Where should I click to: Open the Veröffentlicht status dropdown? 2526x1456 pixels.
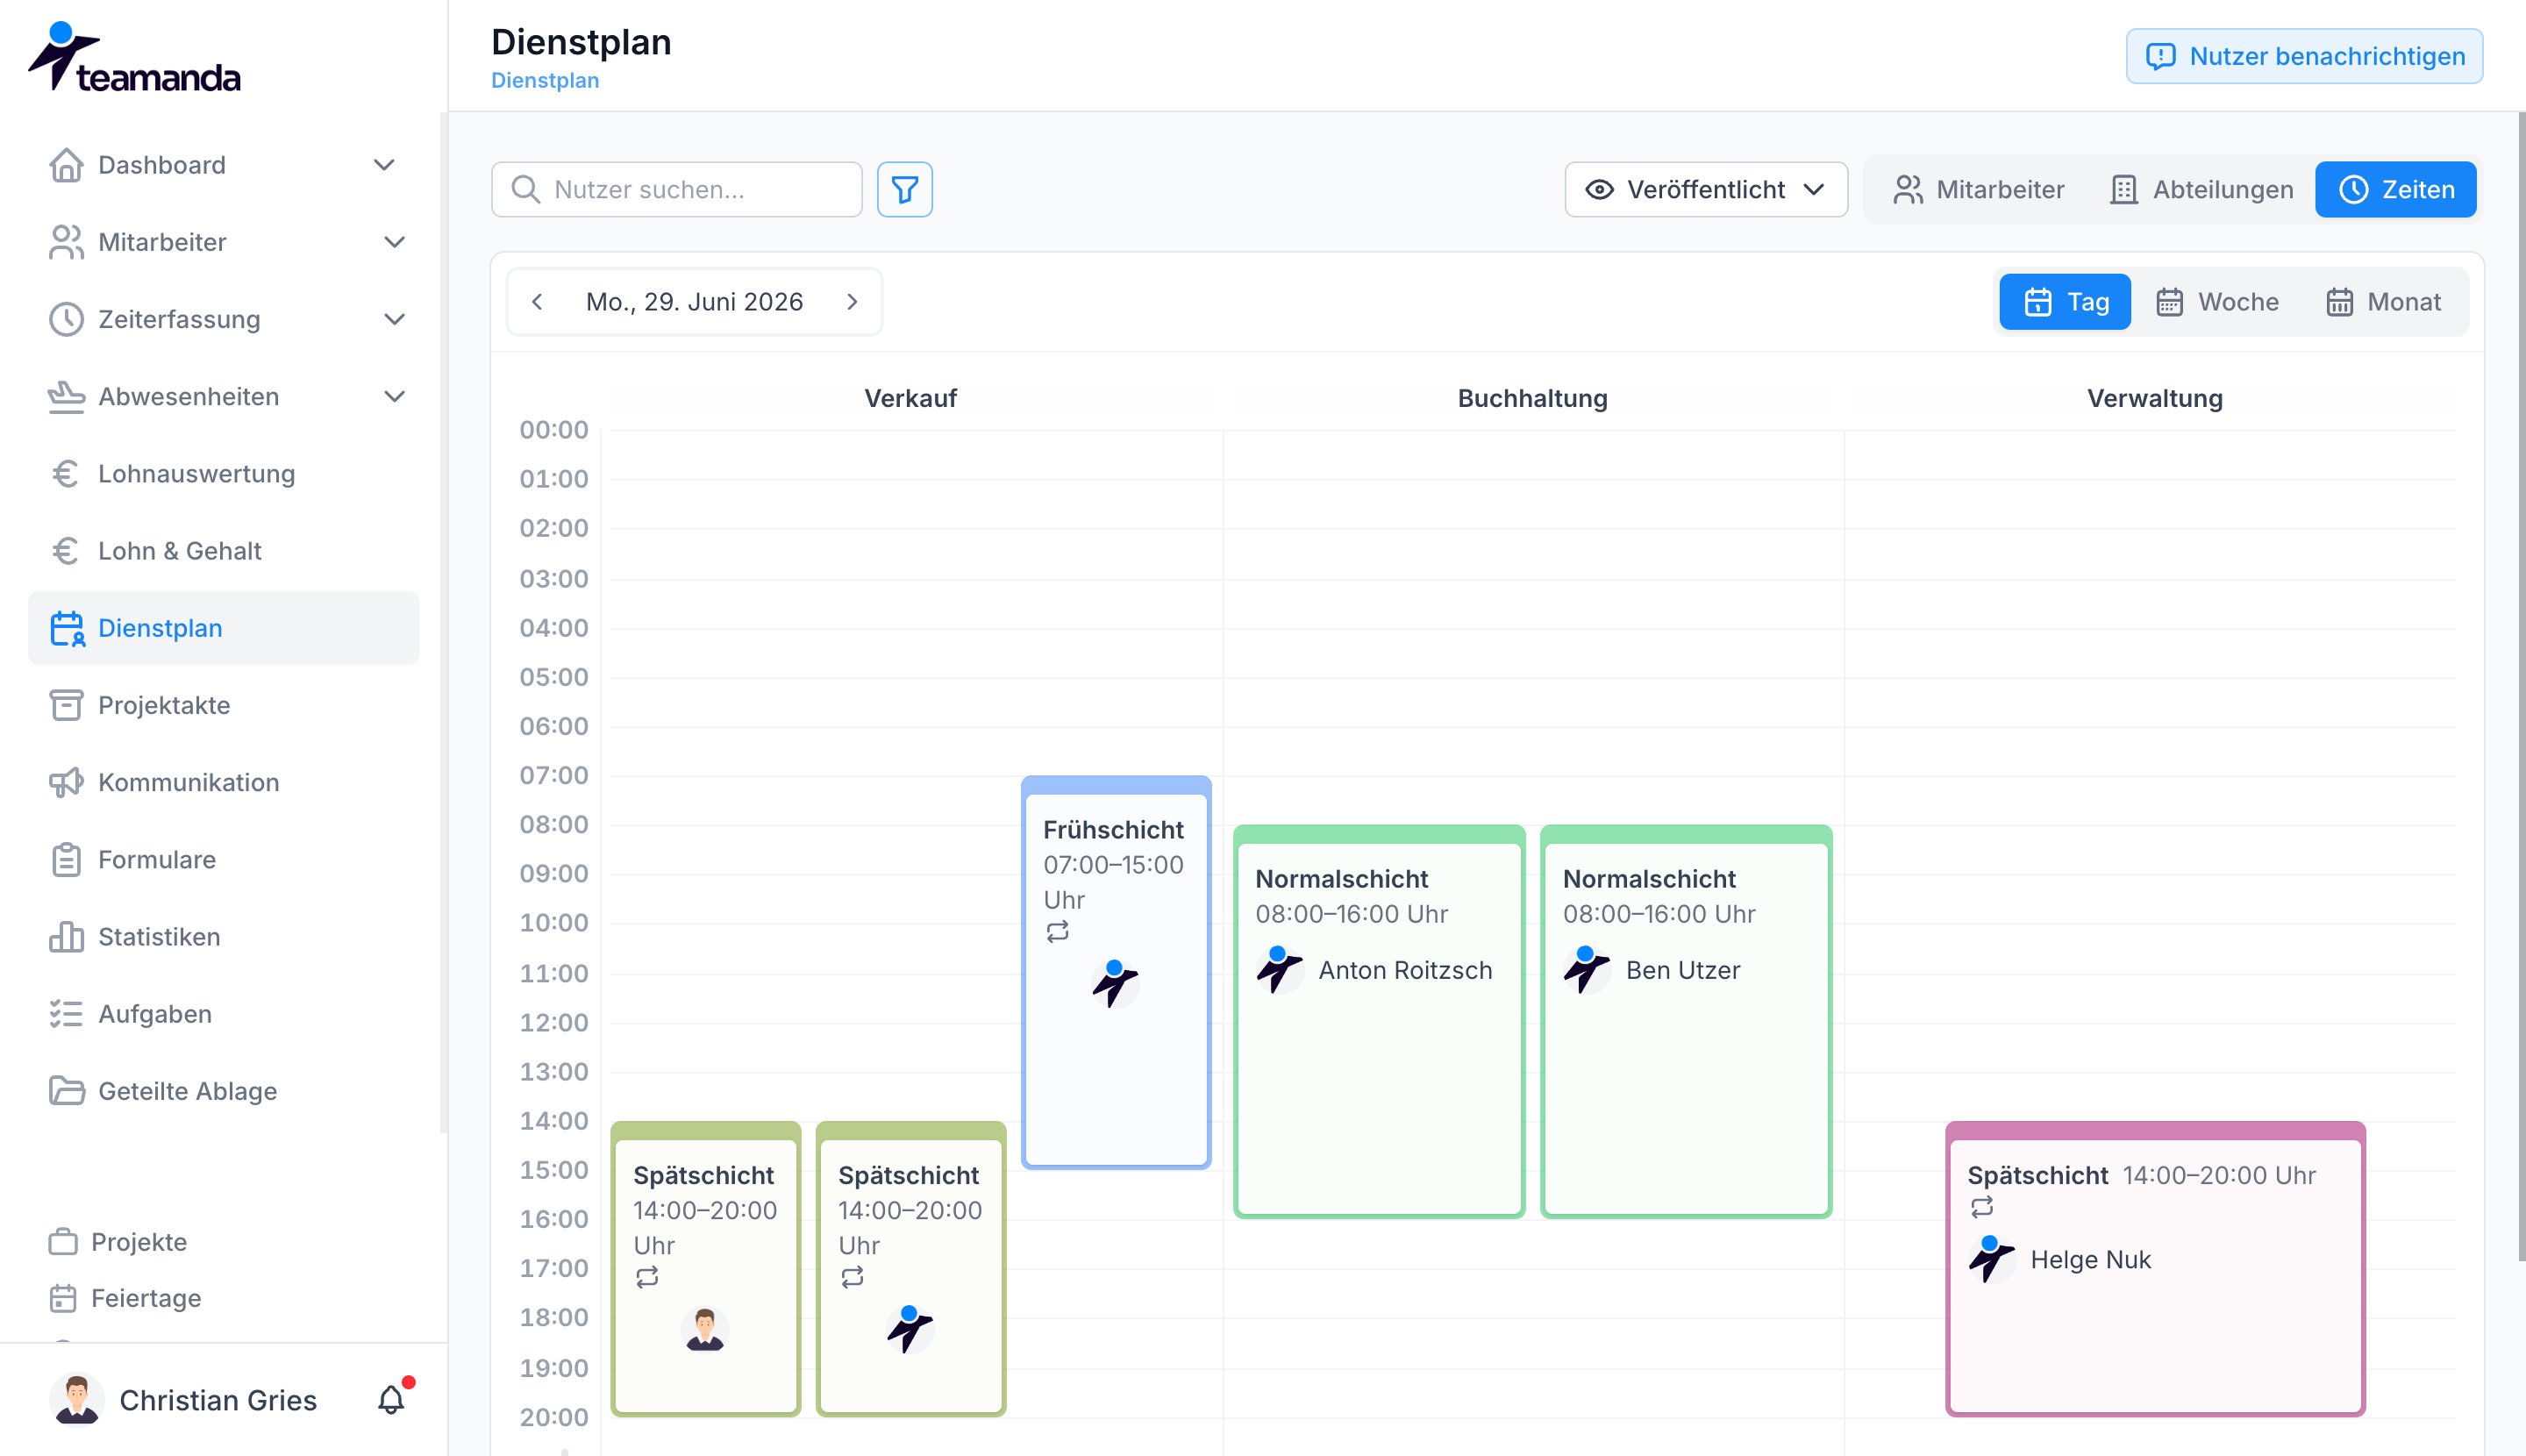coord(1705,189)
